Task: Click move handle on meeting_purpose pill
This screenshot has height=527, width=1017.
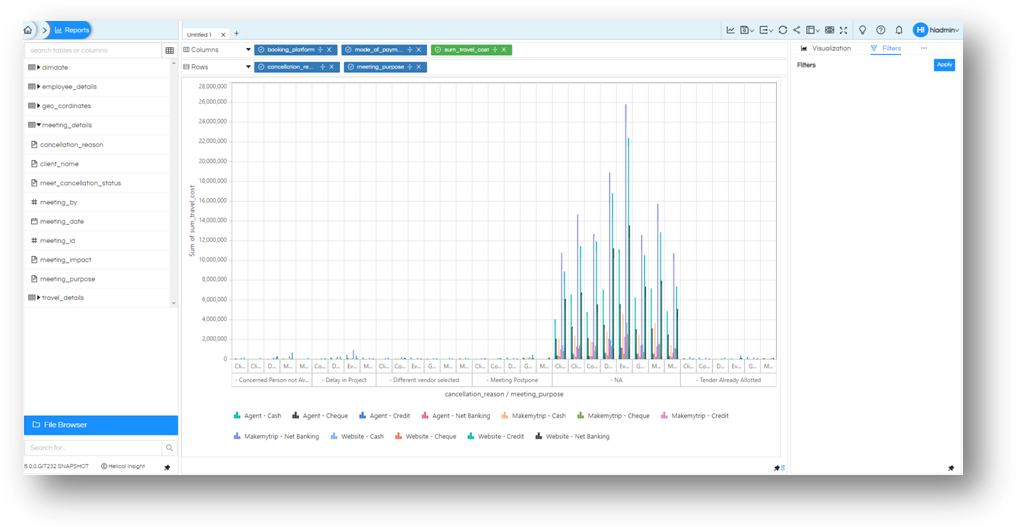Action: point(410,67)
